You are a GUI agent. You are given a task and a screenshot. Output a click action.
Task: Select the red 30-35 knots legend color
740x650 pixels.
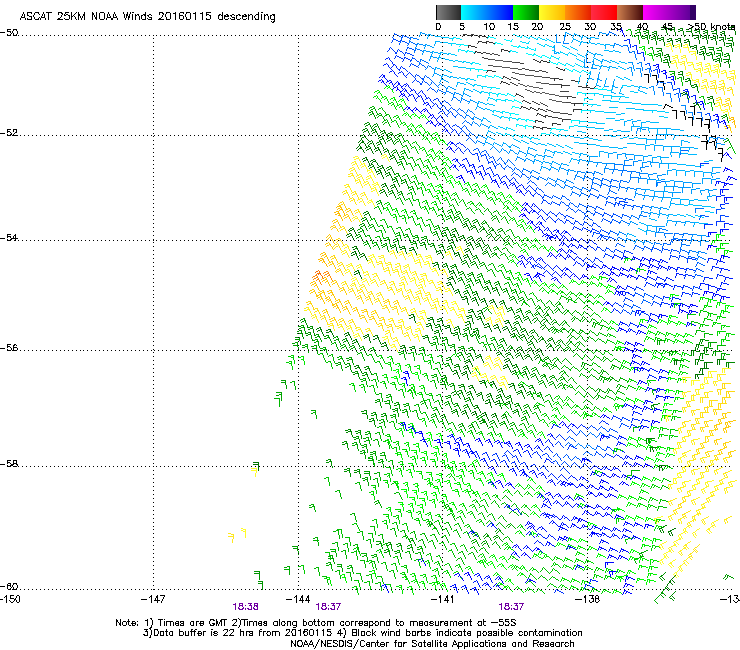click(604, 12)
